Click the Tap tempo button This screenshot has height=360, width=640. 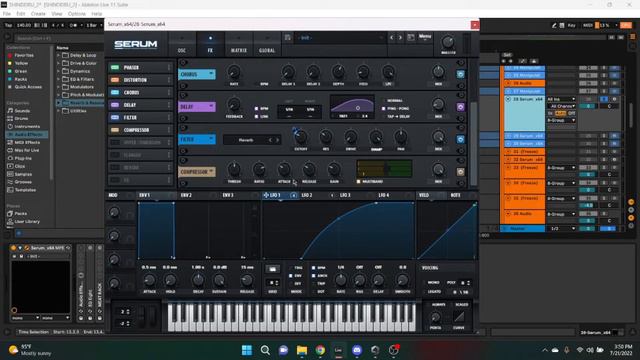click(x=8, y=25)
